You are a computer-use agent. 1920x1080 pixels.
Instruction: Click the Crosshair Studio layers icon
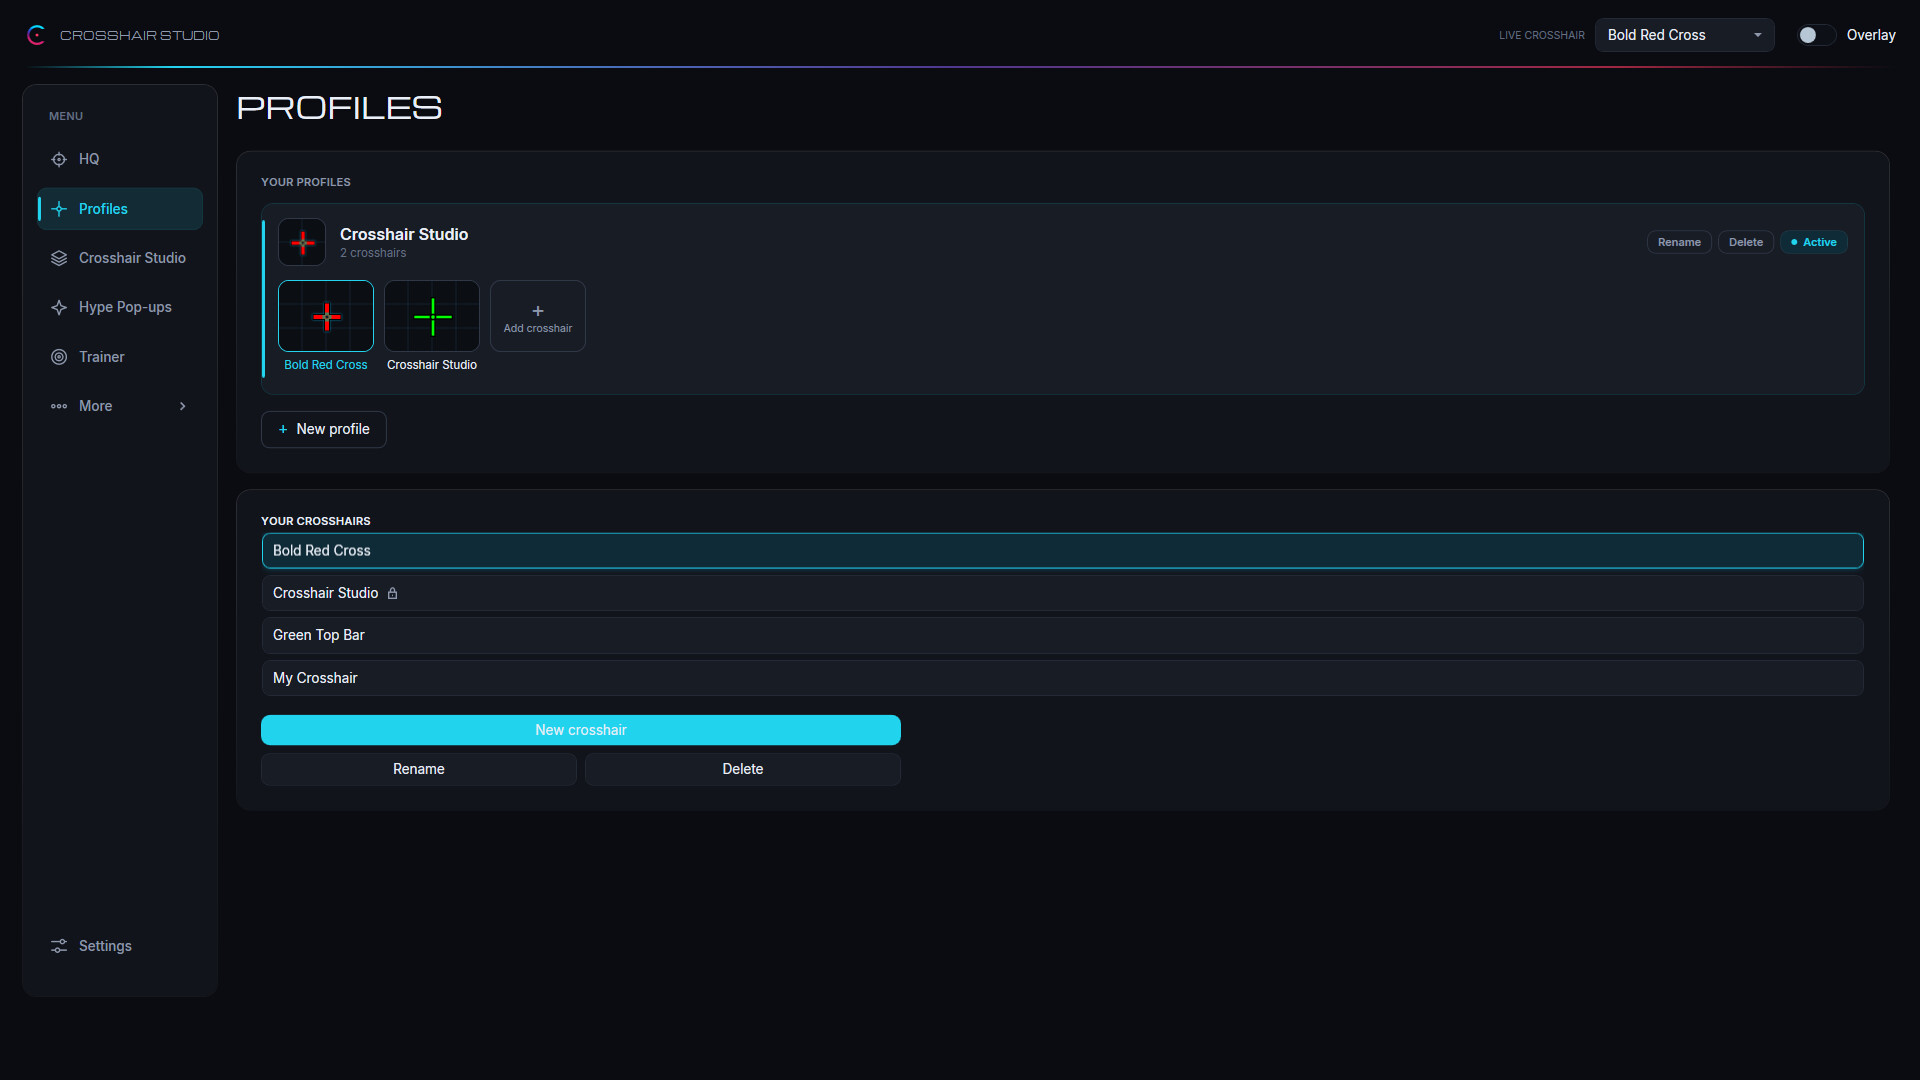pyautogui.click(x=59, y=258)
